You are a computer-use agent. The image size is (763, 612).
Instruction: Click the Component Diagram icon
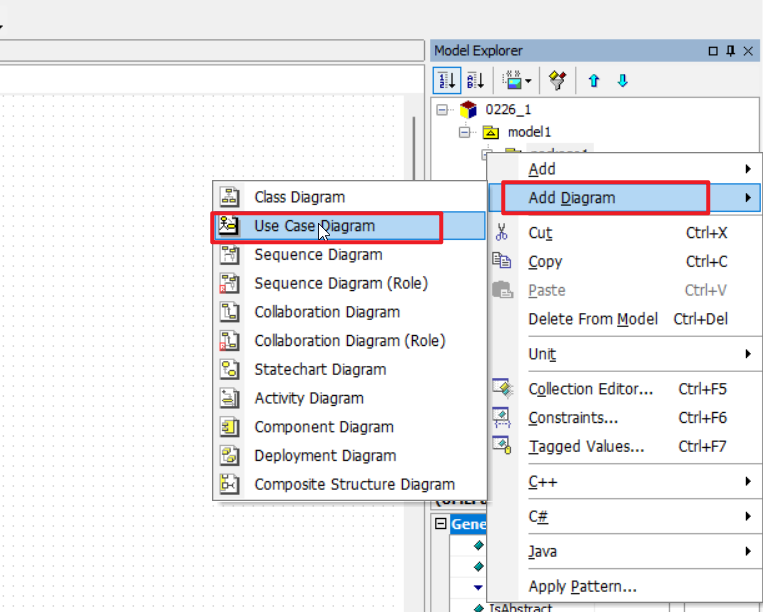[229, 427]
